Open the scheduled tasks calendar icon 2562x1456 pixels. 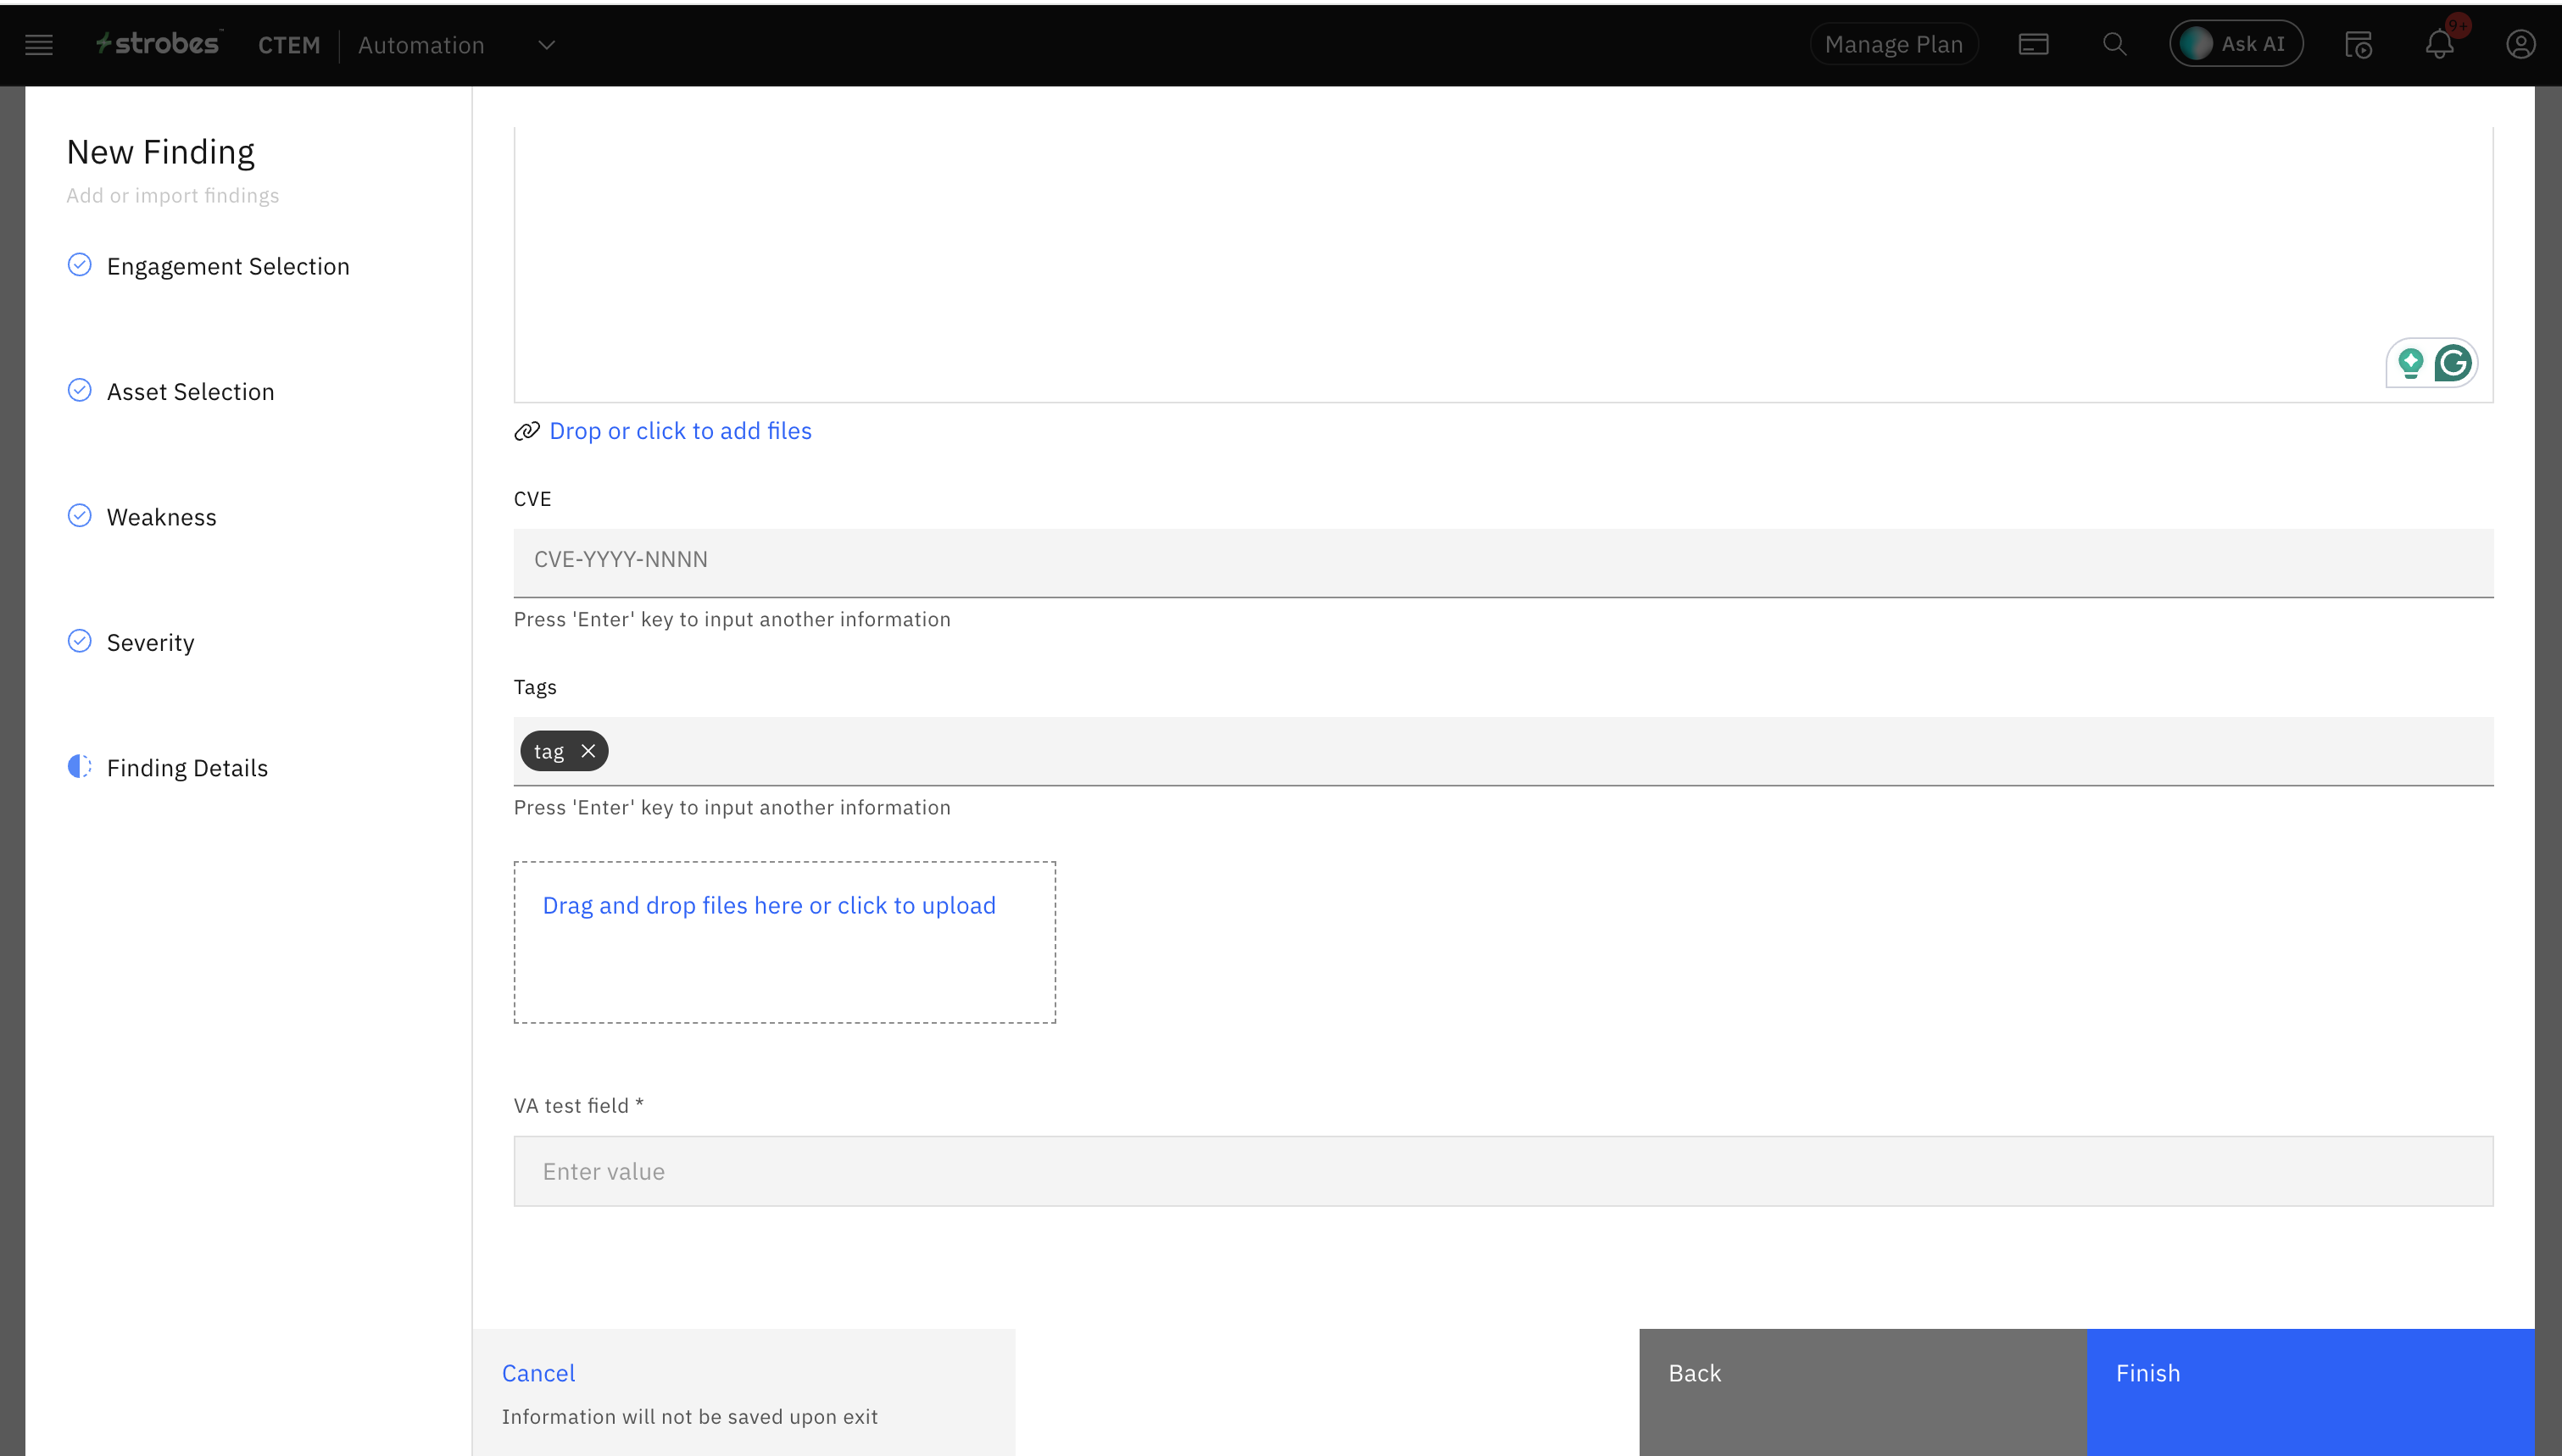coord(2358,45)
